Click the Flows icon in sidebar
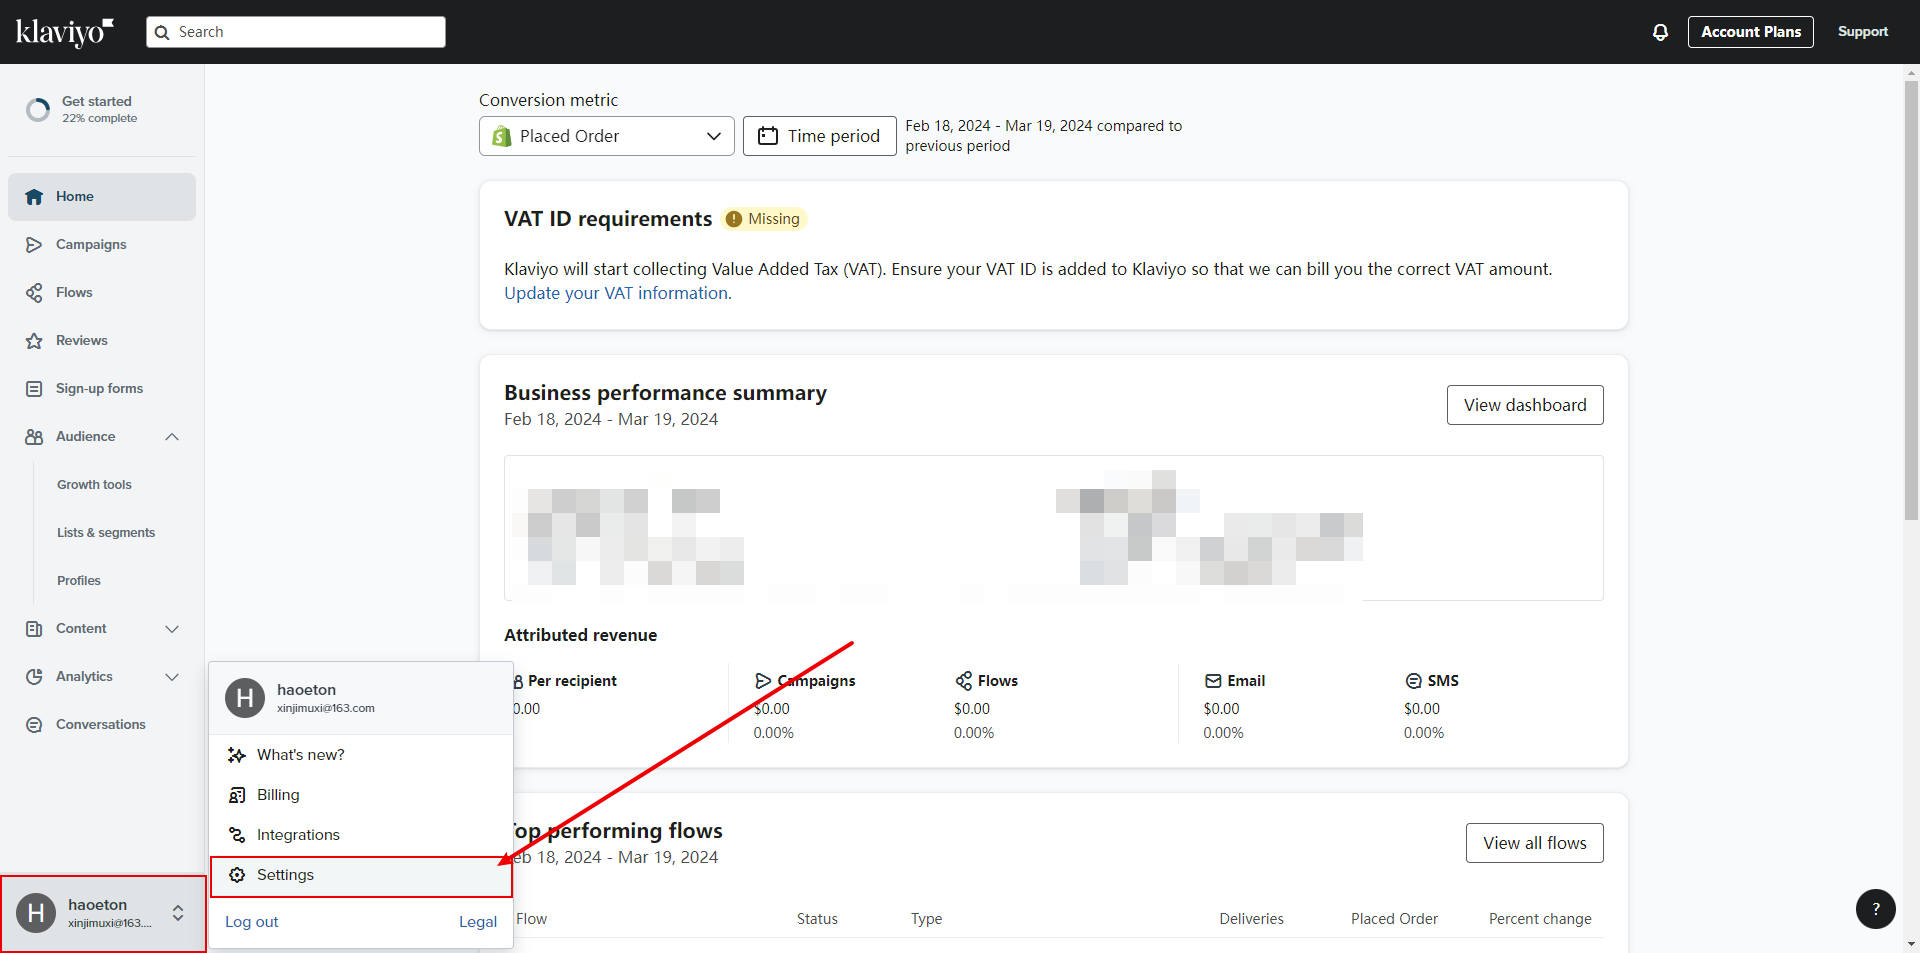Viewport: 1920px width, 953px height. pos(34,293)
